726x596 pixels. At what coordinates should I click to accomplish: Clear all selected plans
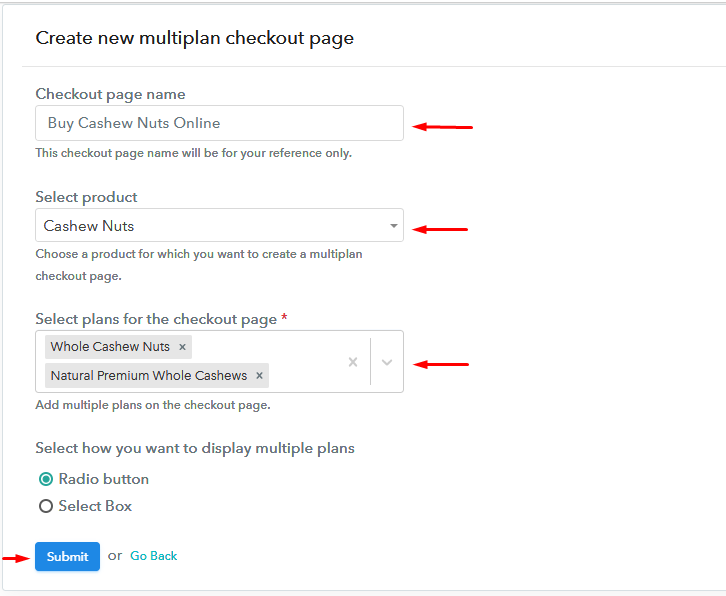(x=352, y=362)
